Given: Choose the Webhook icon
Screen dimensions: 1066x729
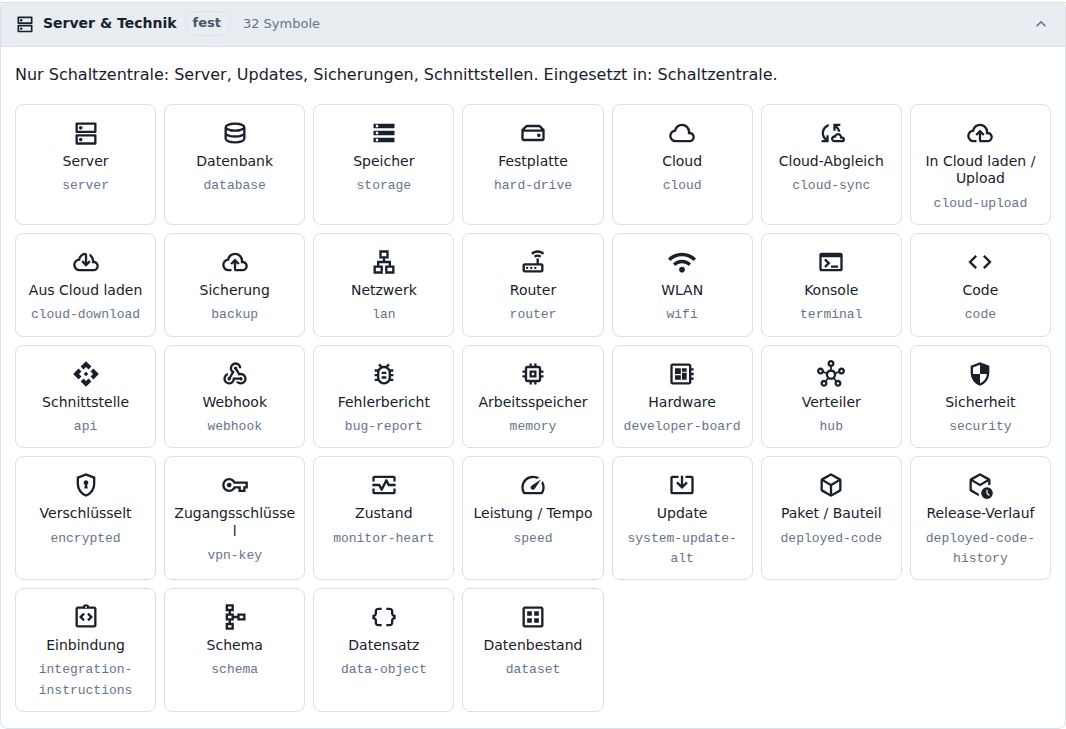Looking at the screenshot, I should (x=235, y=374).
